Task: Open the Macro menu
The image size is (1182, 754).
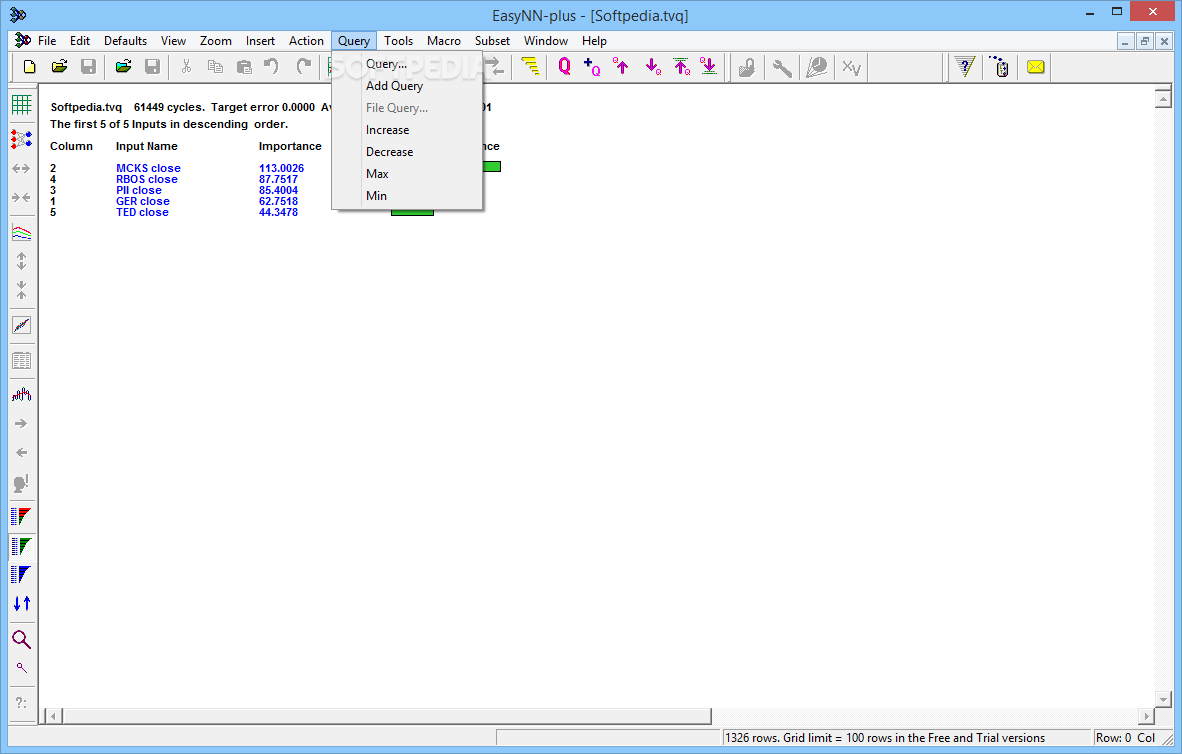Action: (444, 41)
